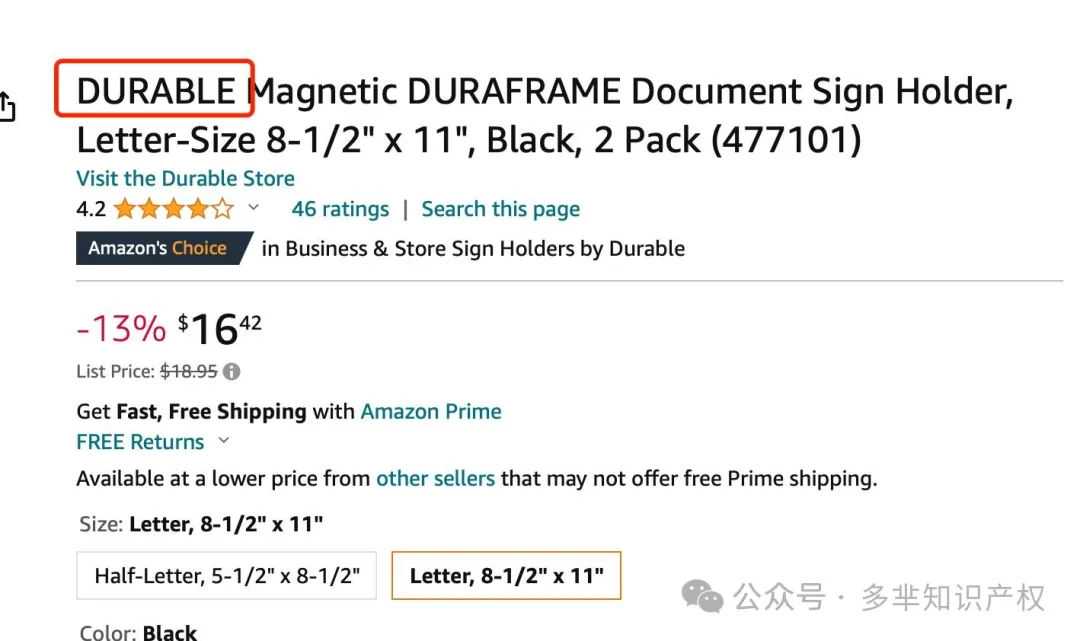Viewport: 1080px width, 641px height.
Task: Click the WeChat logo watermark
Action: coord(702,596)
